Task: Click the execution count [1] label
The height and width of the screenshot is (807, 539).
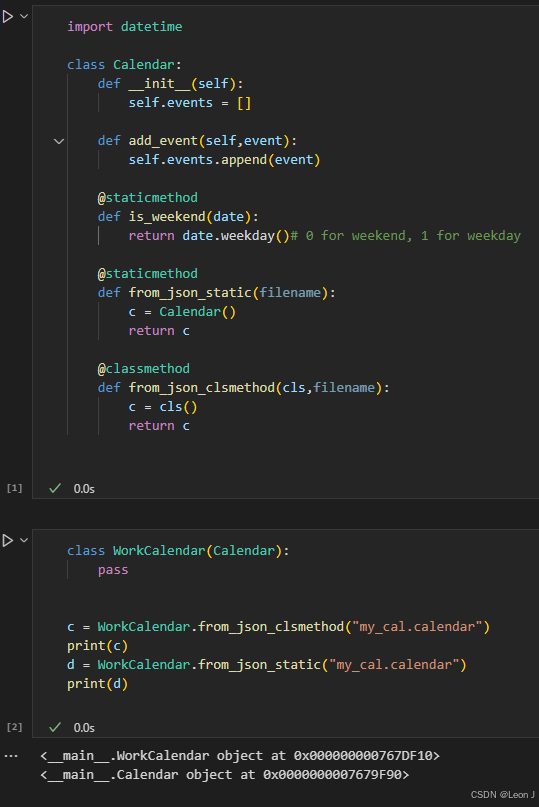Action: tap(14, 488)
